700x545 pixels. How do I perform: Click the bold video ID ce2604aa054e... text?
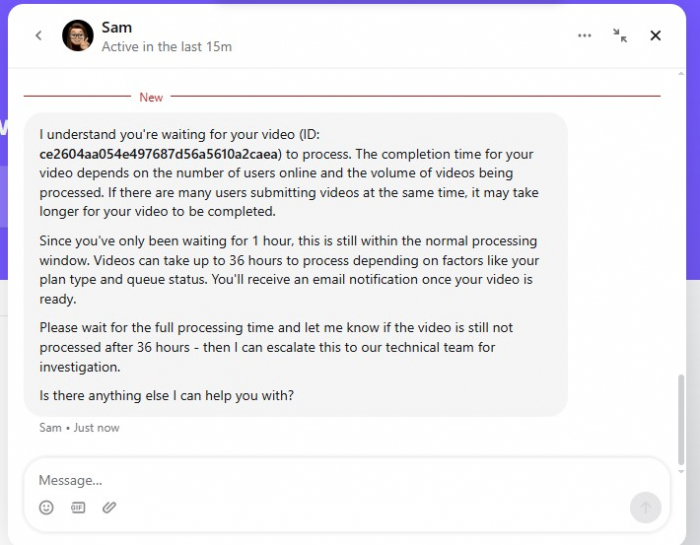(158, 154)
